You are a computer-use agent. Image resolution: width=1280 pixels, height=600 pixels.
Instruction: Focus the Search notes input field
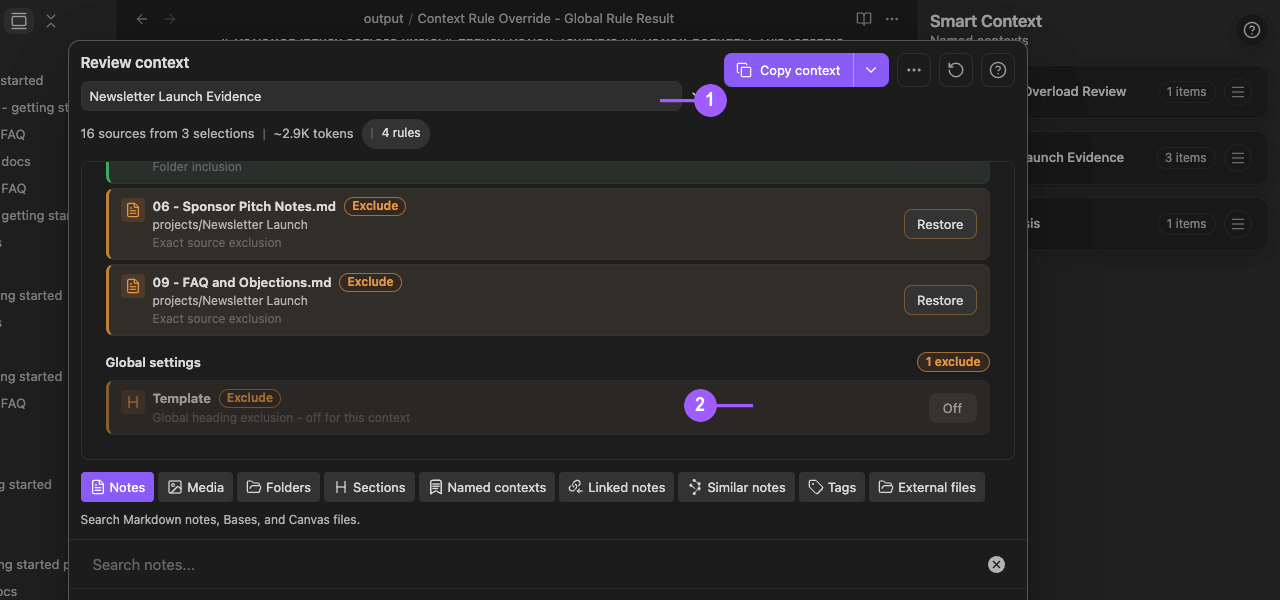pyautogui.click(x=535, y=565)
